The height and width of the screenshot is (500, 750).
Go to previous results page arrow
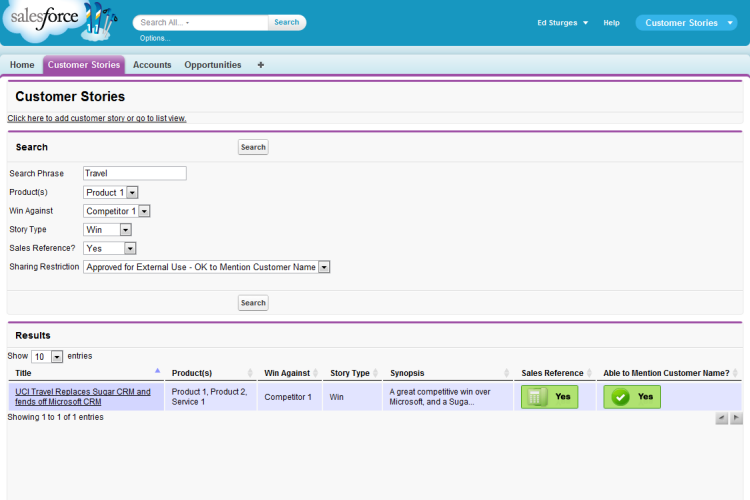click(x=722, y=418)
